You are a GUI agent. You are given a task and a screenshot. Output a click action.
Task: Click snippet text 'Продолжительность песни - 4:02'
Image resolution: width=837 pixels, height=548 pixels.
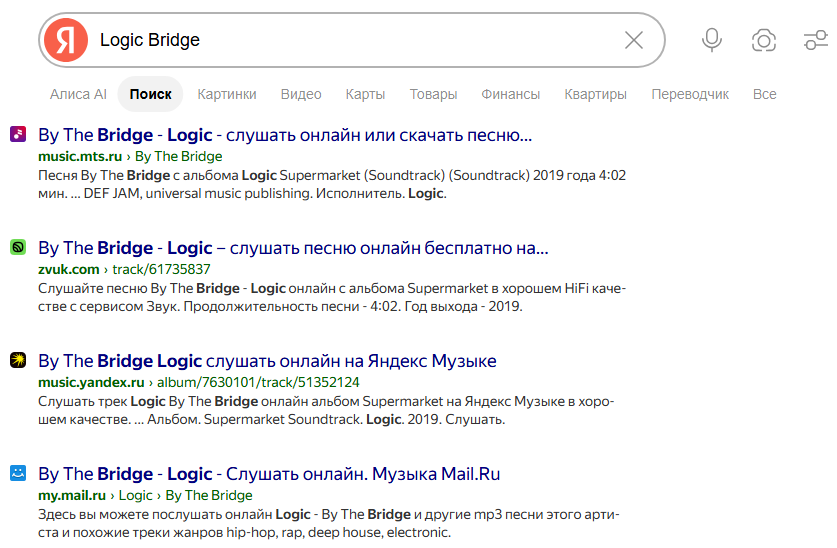click(292, 307)
